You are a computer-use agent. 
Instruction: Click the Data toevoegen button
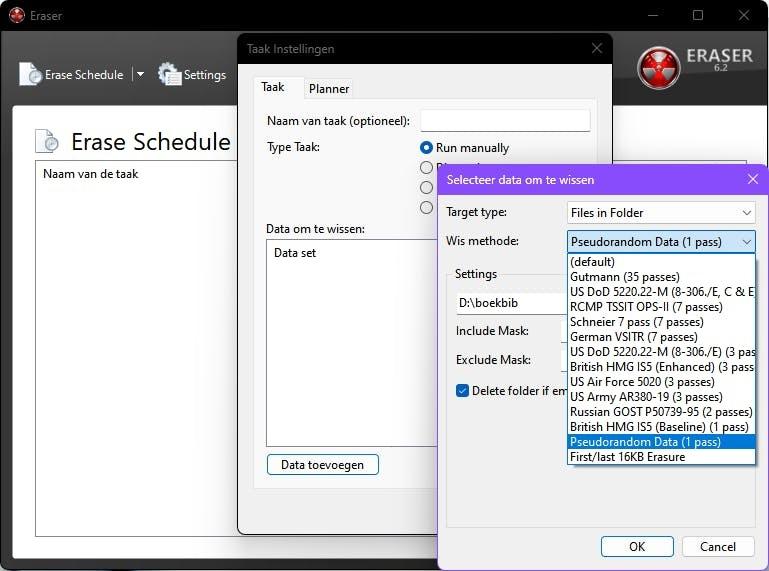click(322, 465)
